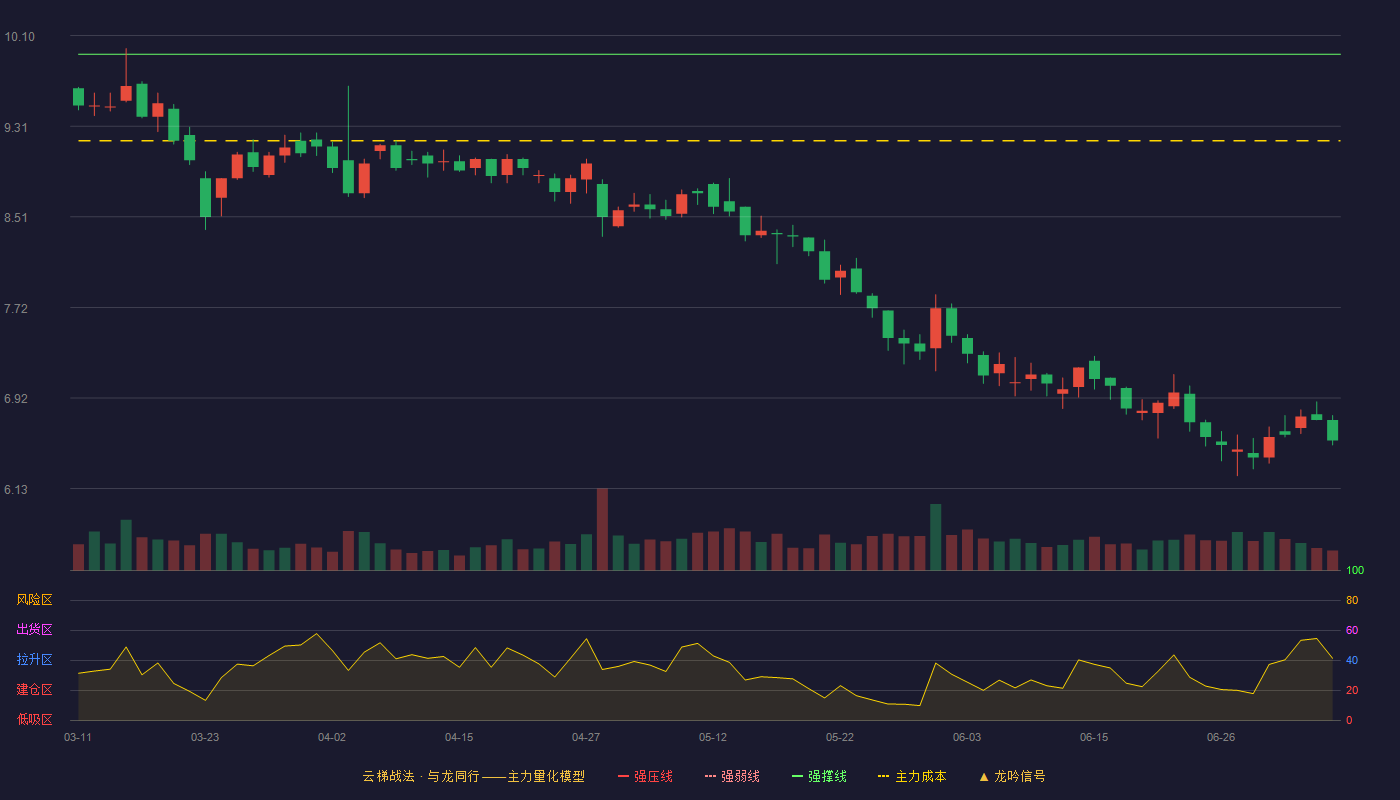
Task: Toggle the 强撑线 legend entry
Action: point(819,776)
